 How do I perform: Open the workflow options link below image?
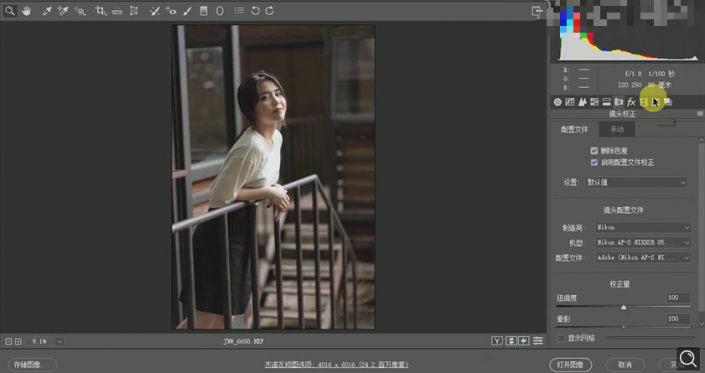tap(336, 364)
